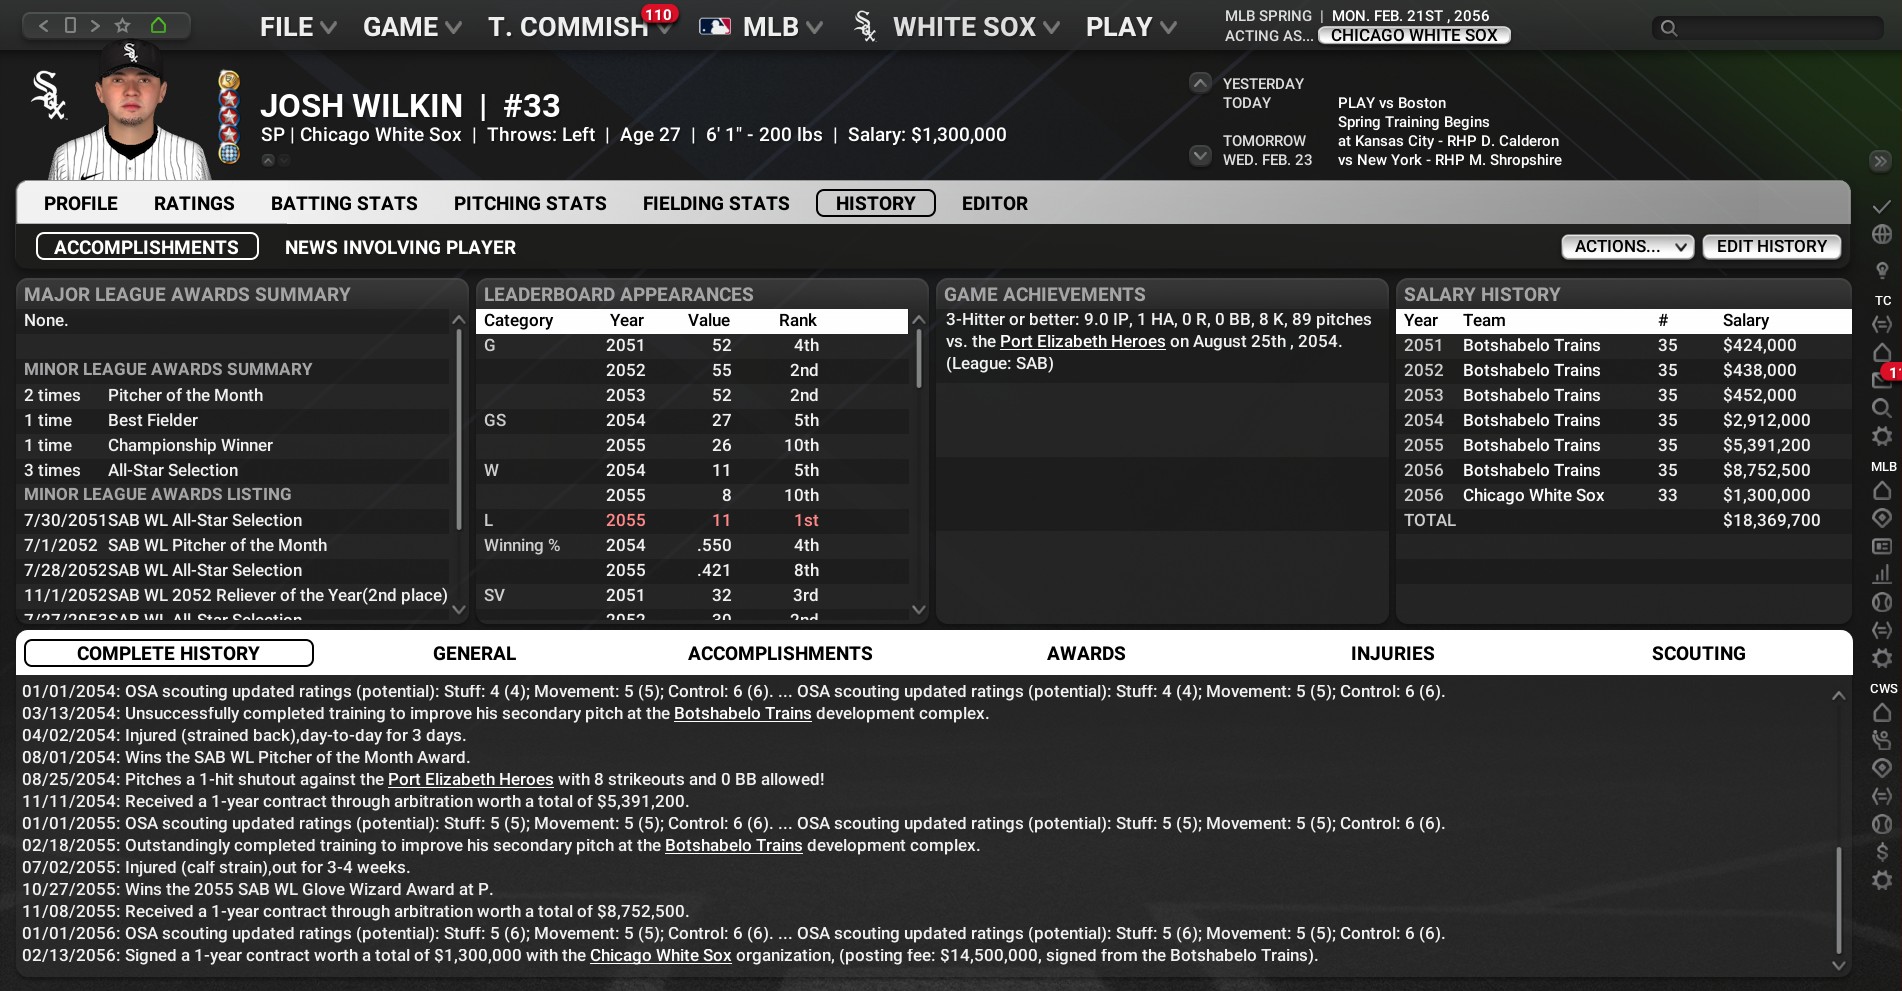1902x991 pixels.
Task: Open the manager person icon under CWS
Action: coord(1881,740)
